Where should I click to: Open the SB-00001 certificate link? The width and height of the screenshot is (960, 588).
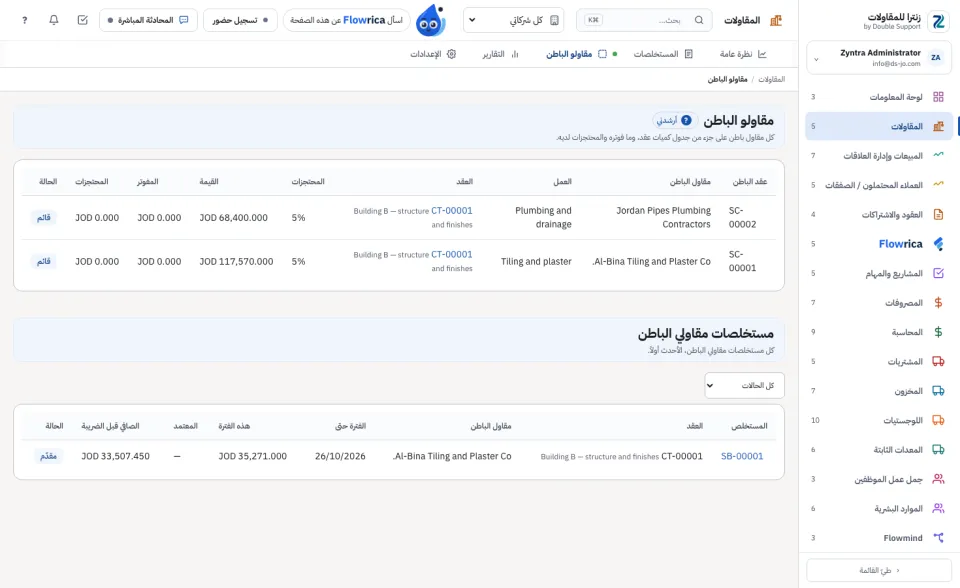(742, 456)
